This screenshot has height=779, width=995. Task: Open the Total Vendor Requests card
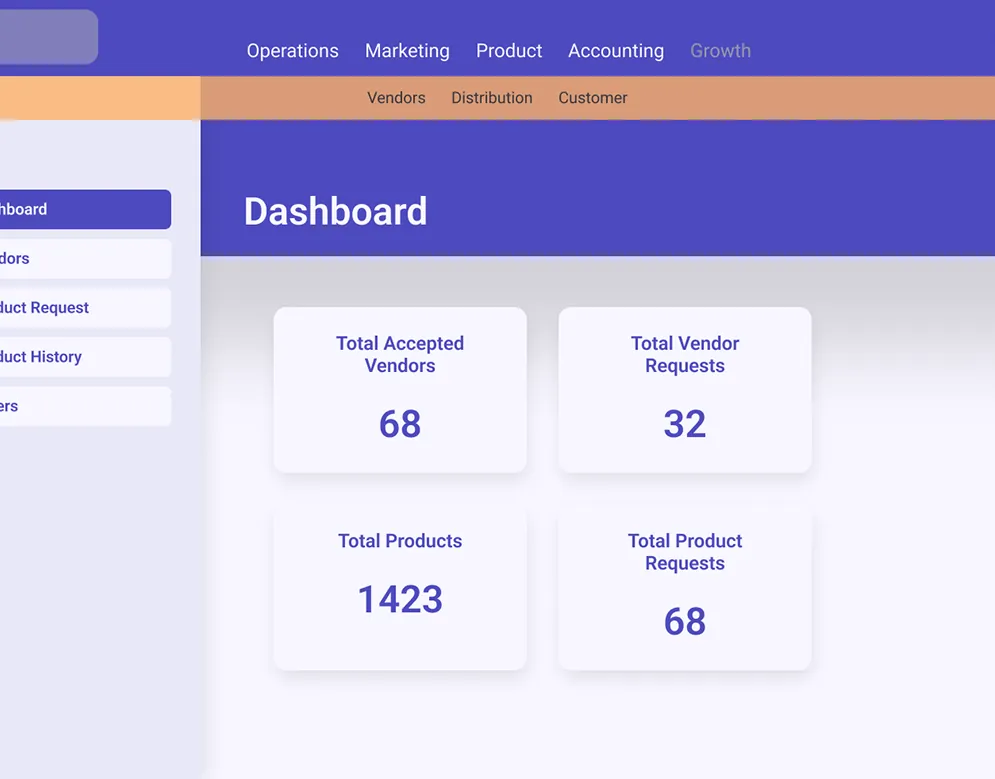(x=685, y=390)
